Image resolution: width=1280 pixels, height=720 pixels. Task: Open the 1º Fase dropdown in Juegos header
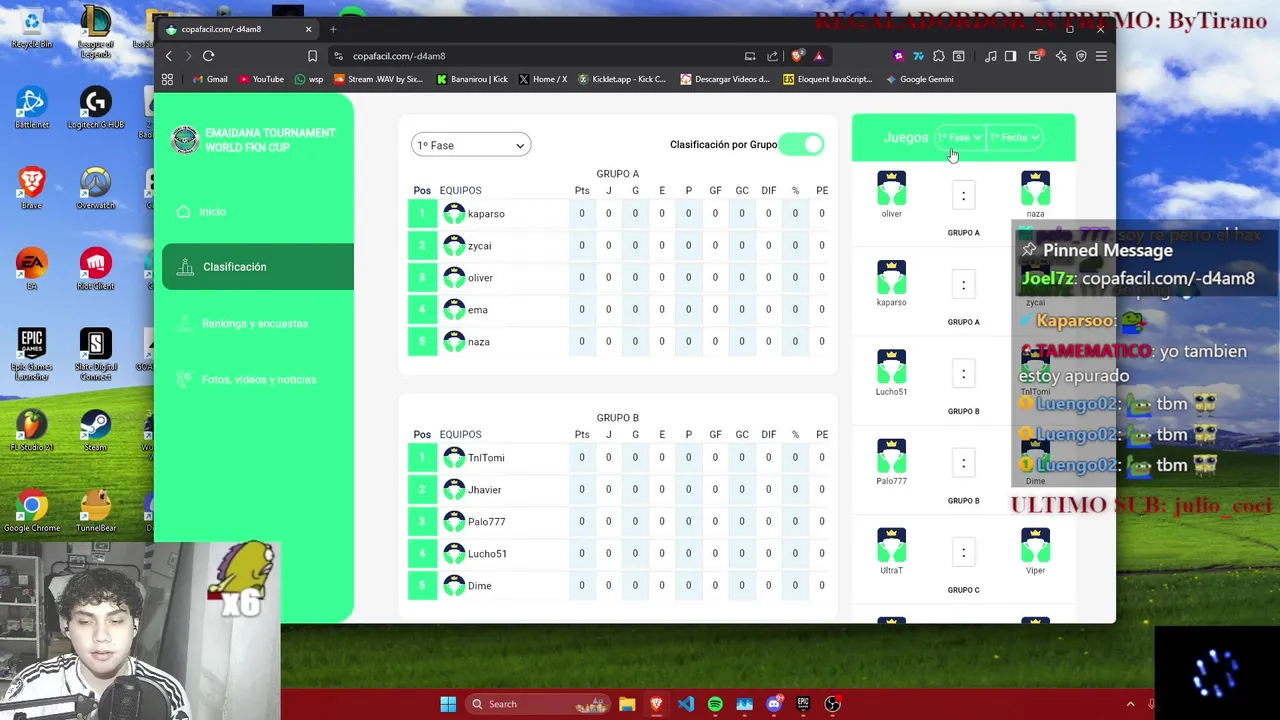959,137
